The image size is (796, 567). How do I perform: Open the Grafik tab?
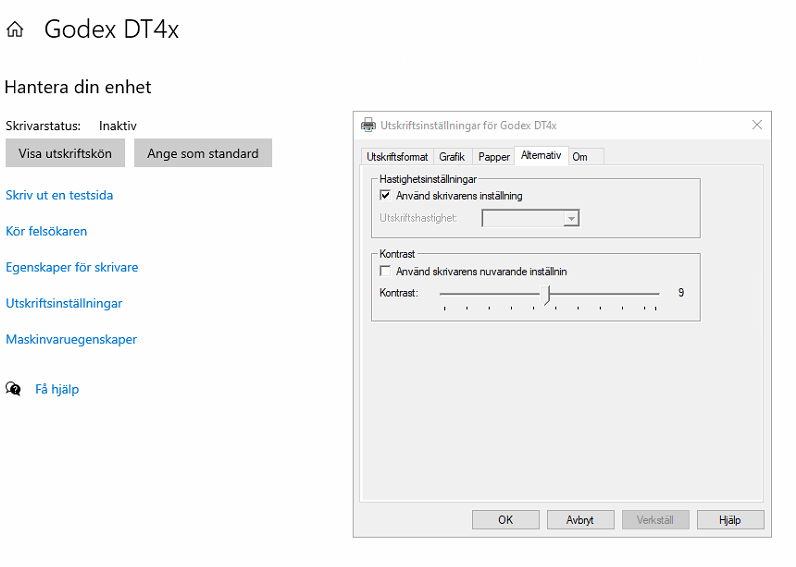pos(452,157)
